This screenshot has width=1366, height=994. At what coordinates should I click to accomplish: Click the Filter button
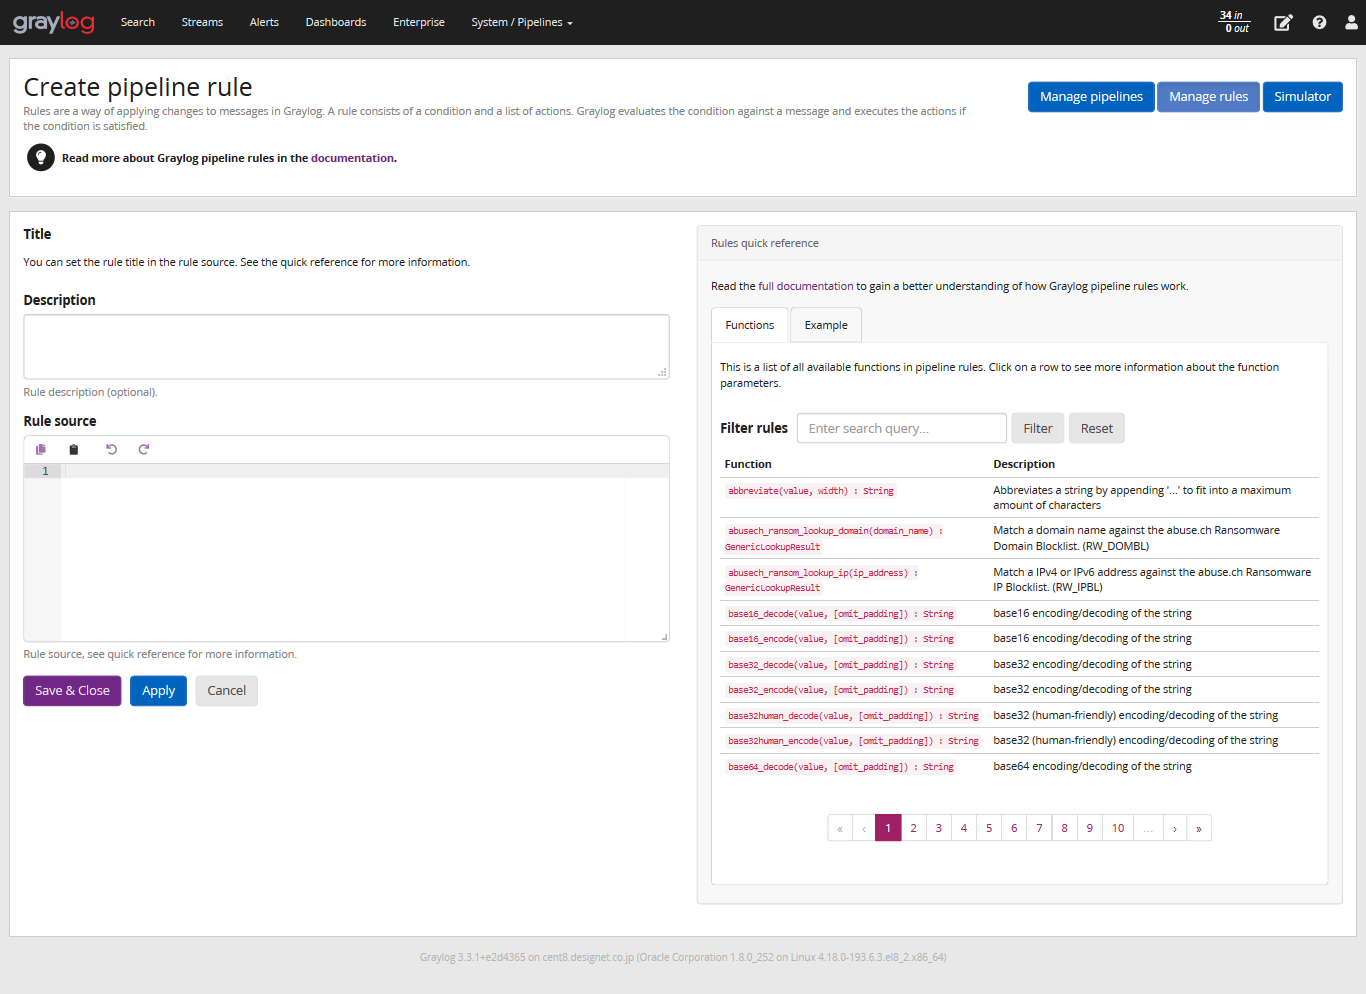pyautogui.click(x=1038, y=428)
